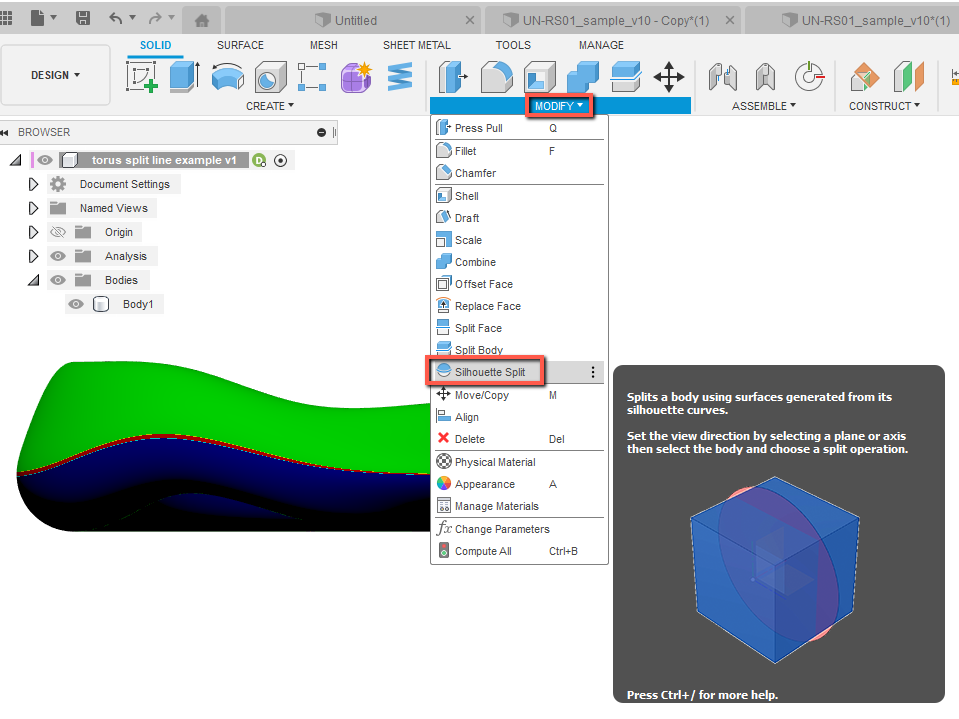The width and height of the screenshot is (959, 719).
Task: Select the Extrude tool in the Create panel
Action: (x=184, y=76)
